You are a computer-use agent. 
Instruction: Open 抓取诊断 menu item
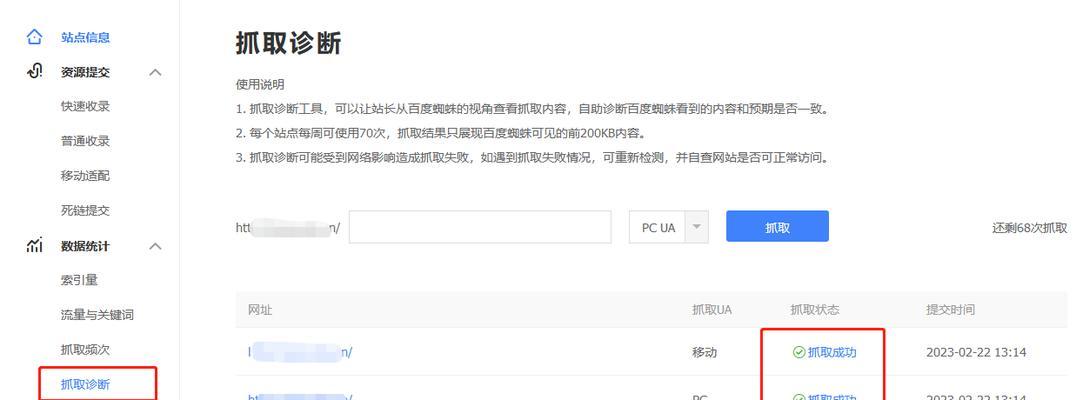pyautogui.click(x=85, y=384)
